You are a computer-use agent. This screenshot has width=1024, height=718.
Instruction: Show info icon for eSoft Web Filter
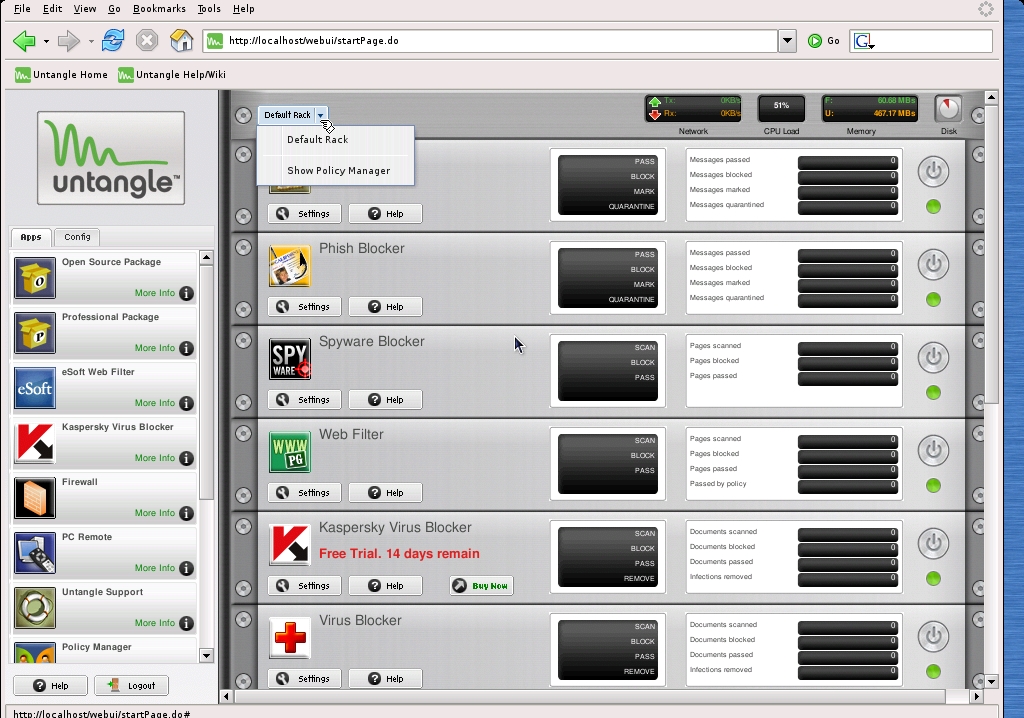tap(187, 403)
